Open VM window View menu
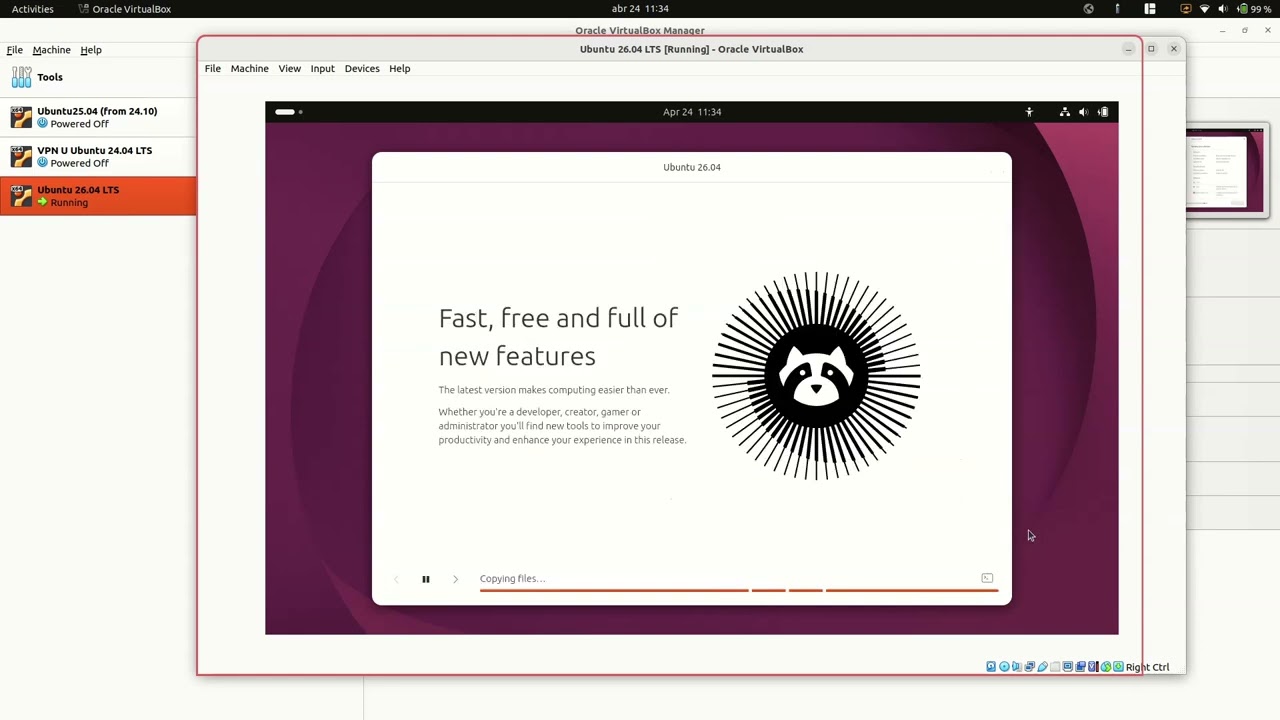The width and height of the screenshot is (1280, 720). tap(289, 68)
